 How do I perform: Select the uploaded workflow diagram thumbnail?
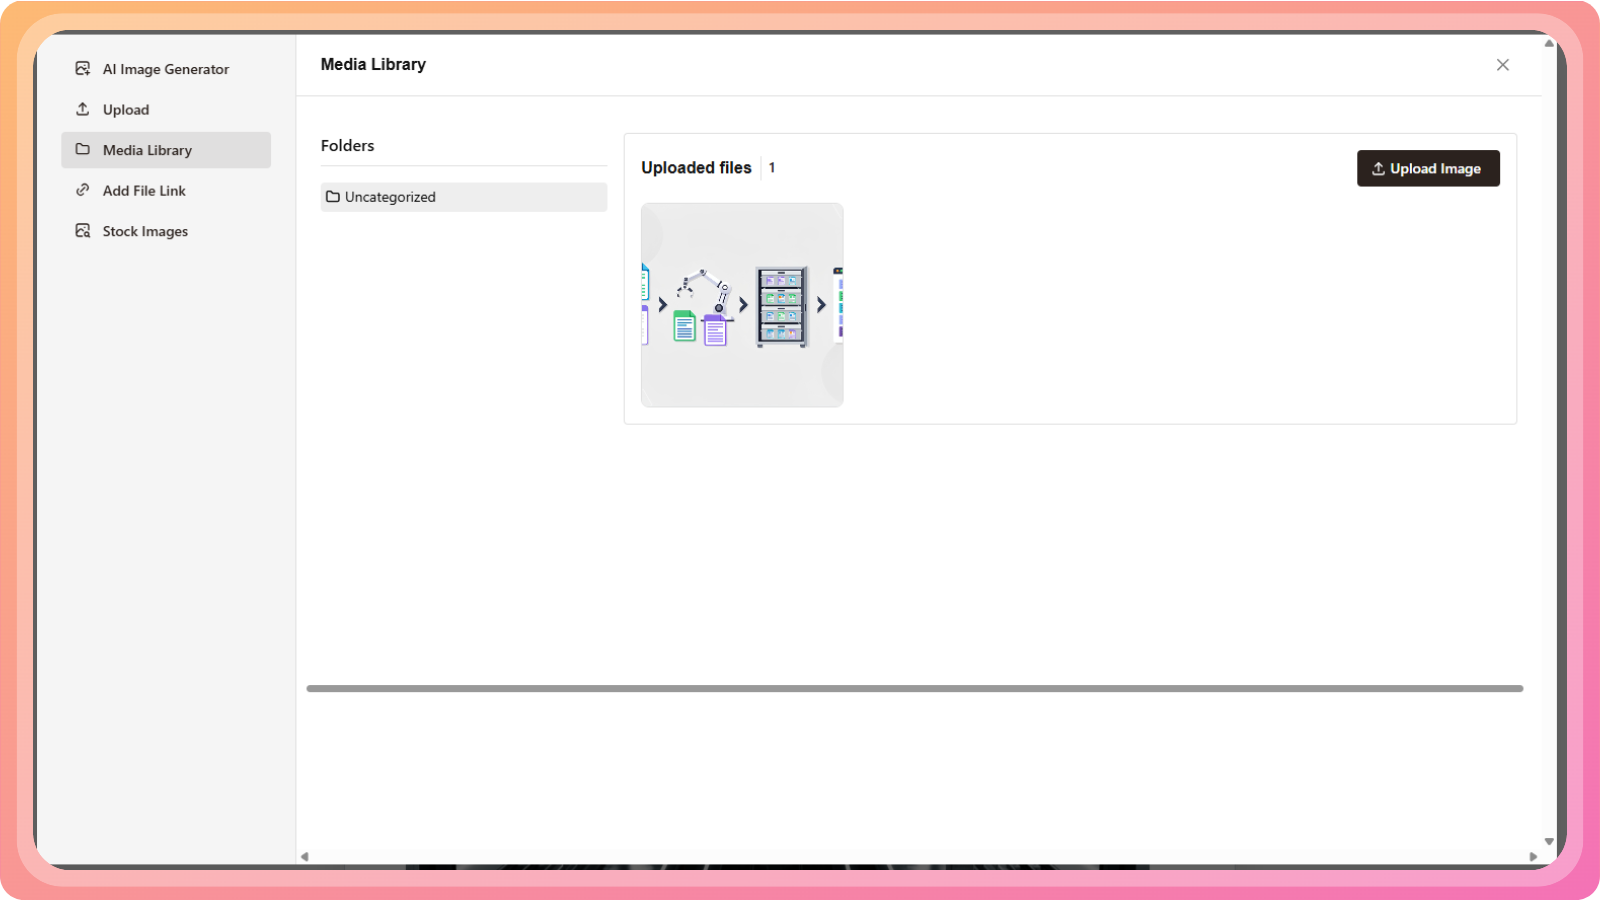coord(742,305)
